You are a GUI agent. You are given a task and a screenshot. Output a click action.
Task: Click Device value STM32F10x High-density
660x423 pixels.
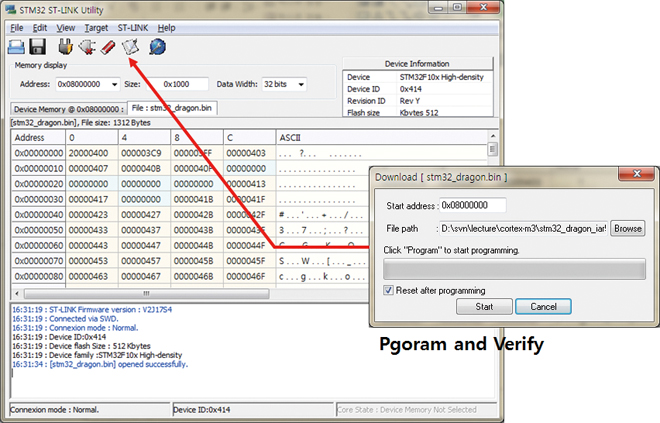point(442,77)
